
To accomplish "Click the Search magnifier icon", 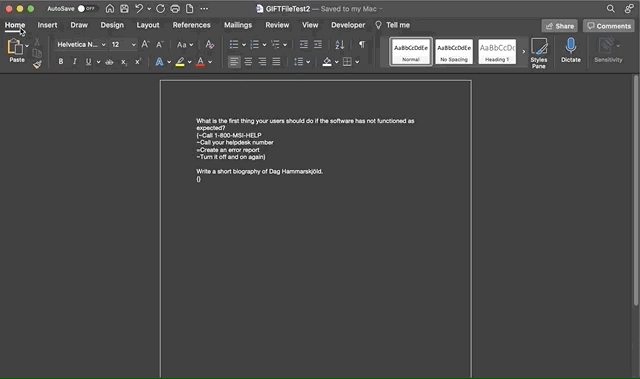I will click(x=611, y=9).
